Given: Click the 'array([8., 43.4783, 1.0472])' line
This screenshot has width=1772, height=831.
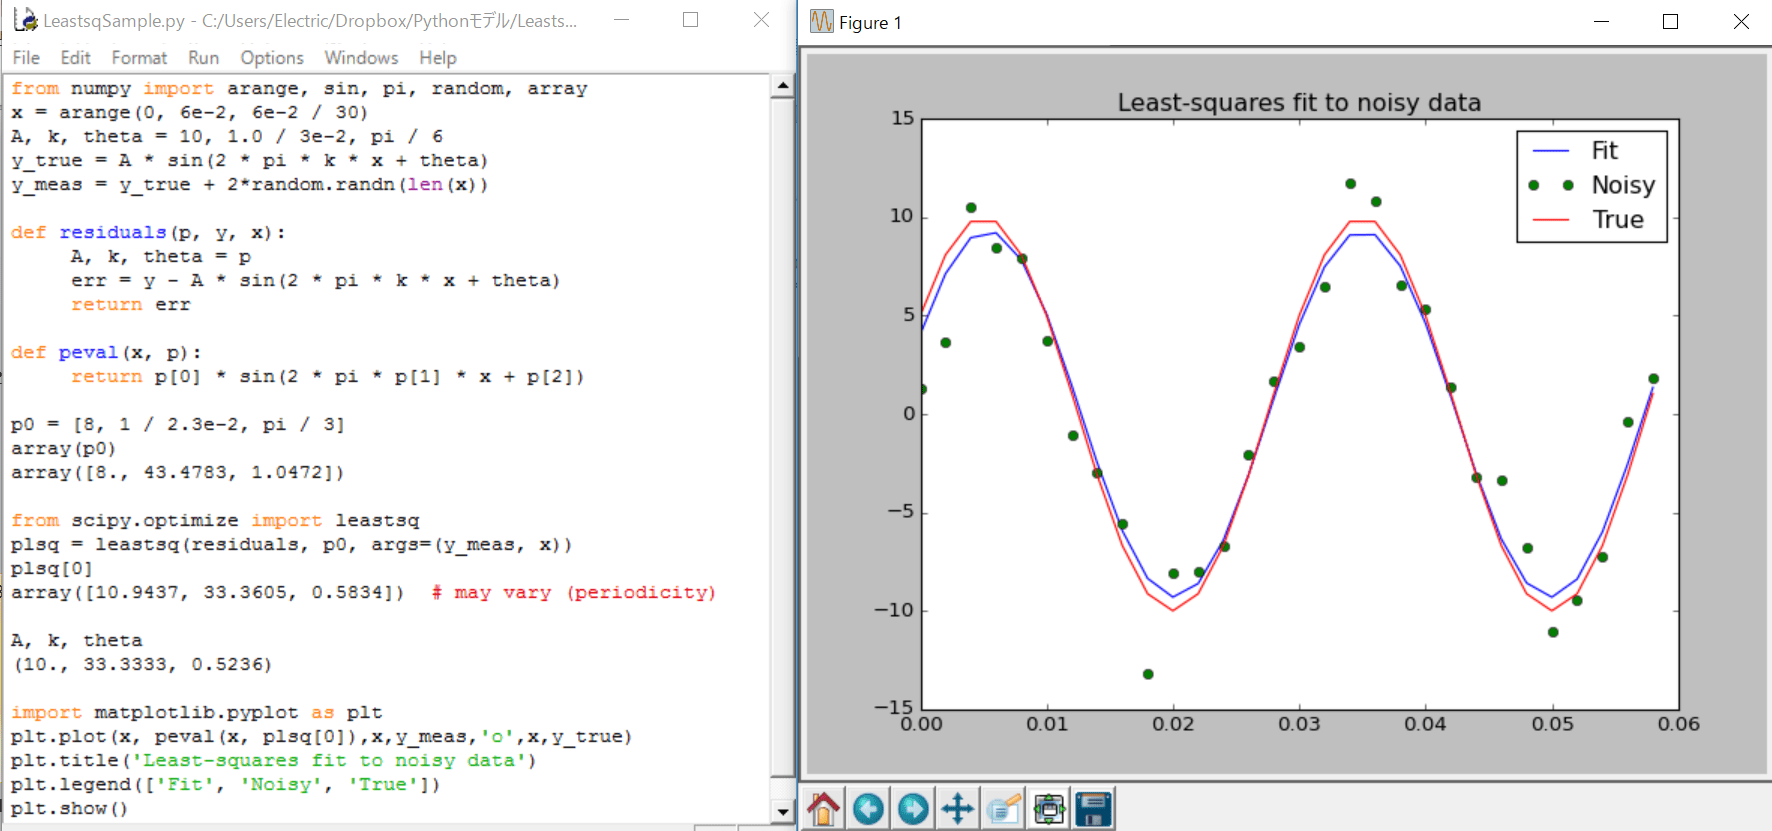Looking at the screenshot, I should point(177,473).
